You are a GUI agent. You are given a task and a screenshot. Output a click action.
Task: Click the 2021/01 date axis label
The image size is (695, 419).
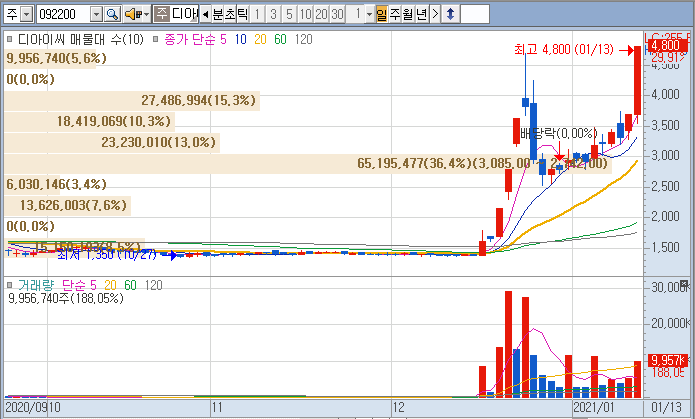coord(594,407)
